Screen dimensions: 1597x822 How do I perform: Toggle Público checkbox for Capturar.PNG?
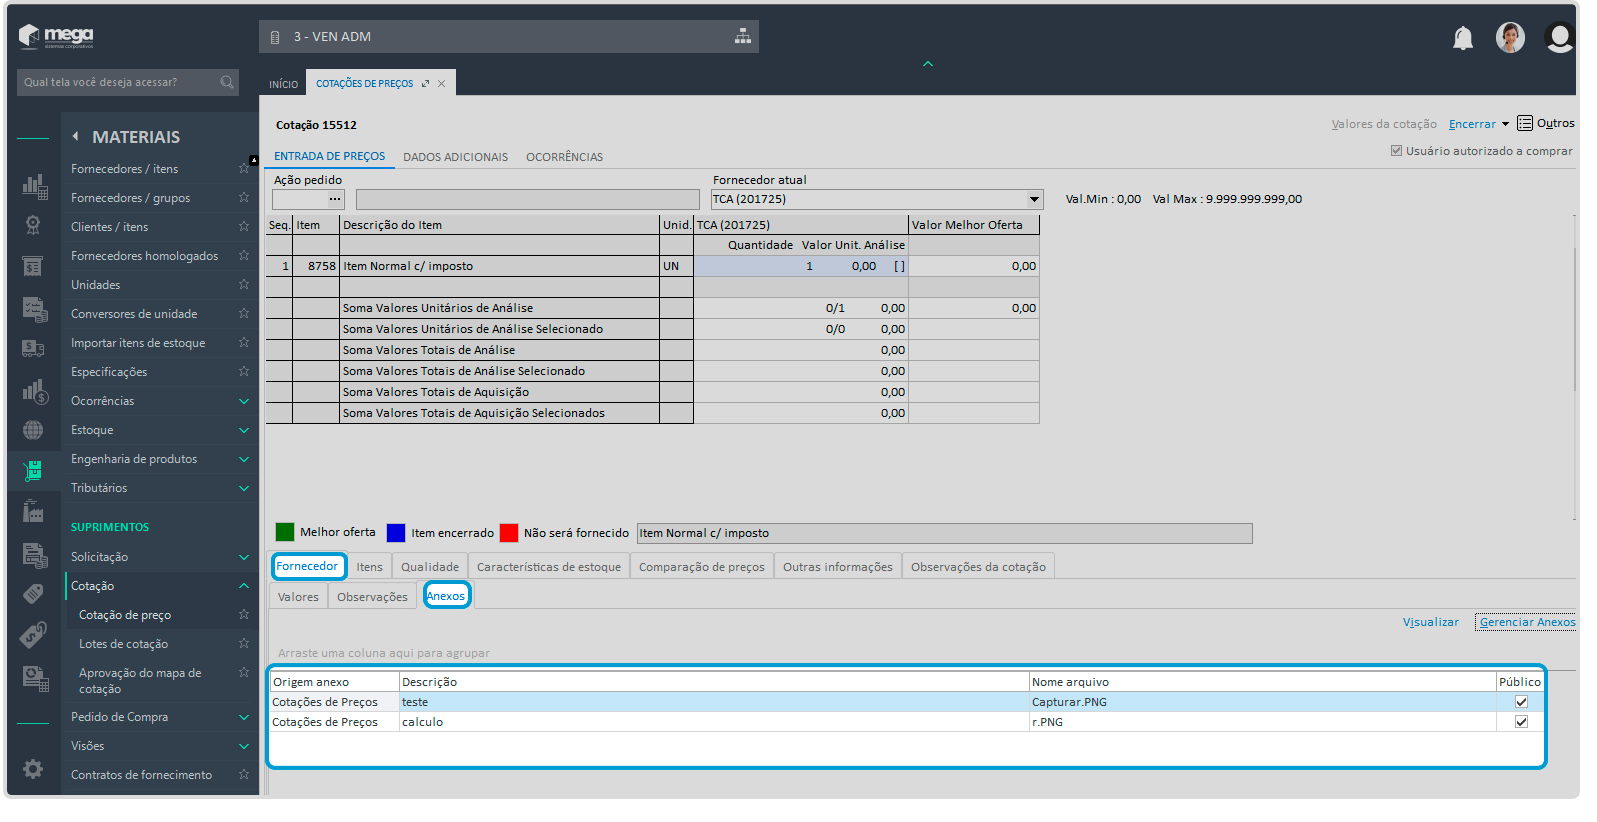point(1521,702)
